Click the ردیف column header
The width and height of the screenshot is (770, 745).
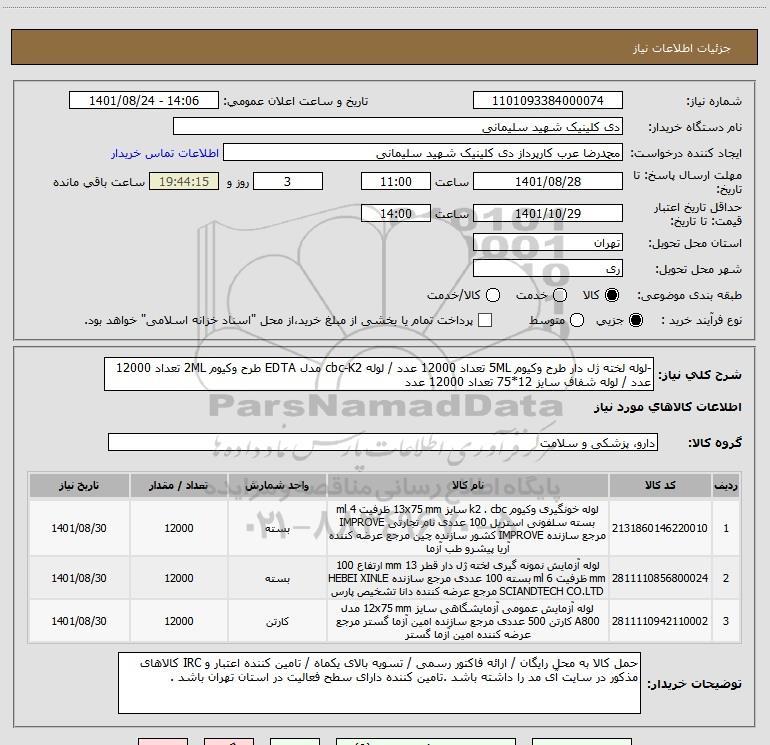coord(726,486)
